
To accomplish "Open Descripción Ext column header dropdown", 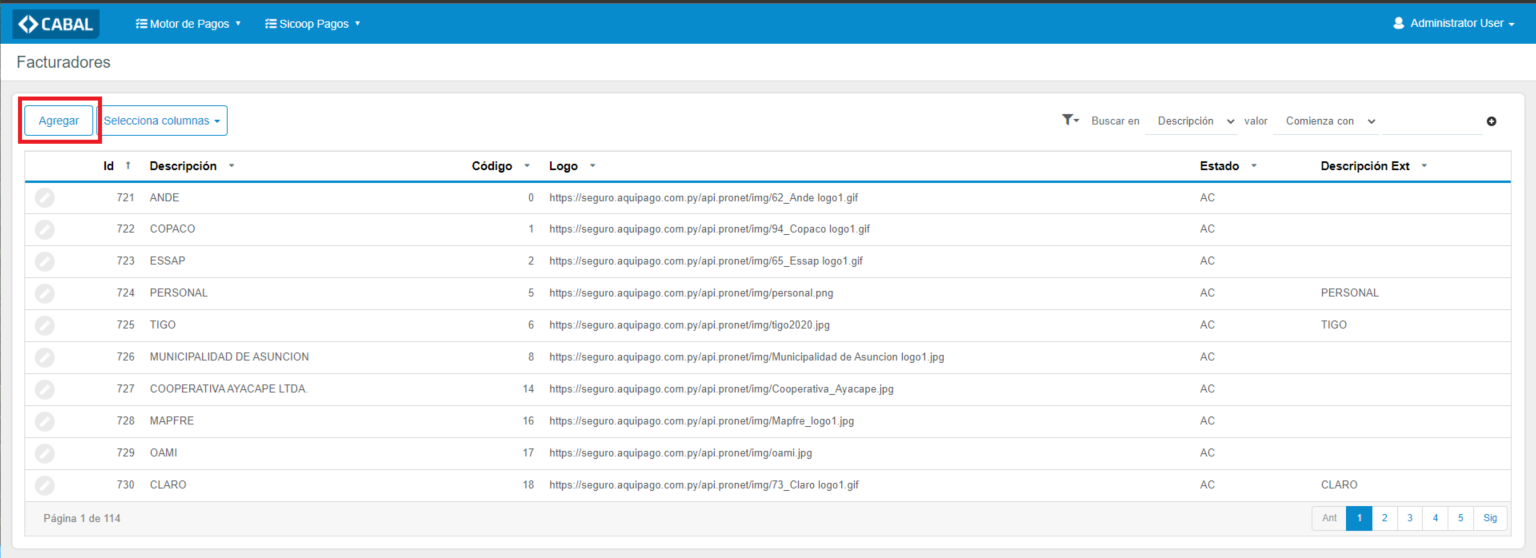I will point(1424,166).
